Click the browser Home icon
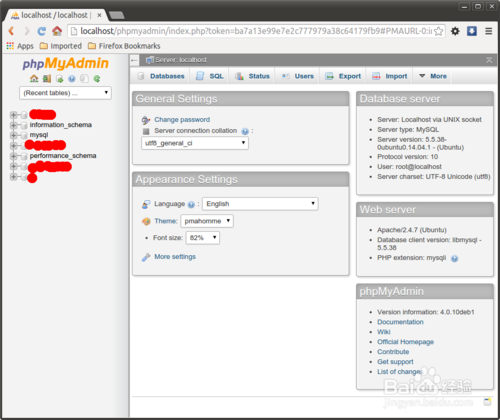This screenshot has height=420, width=500. 57,31
